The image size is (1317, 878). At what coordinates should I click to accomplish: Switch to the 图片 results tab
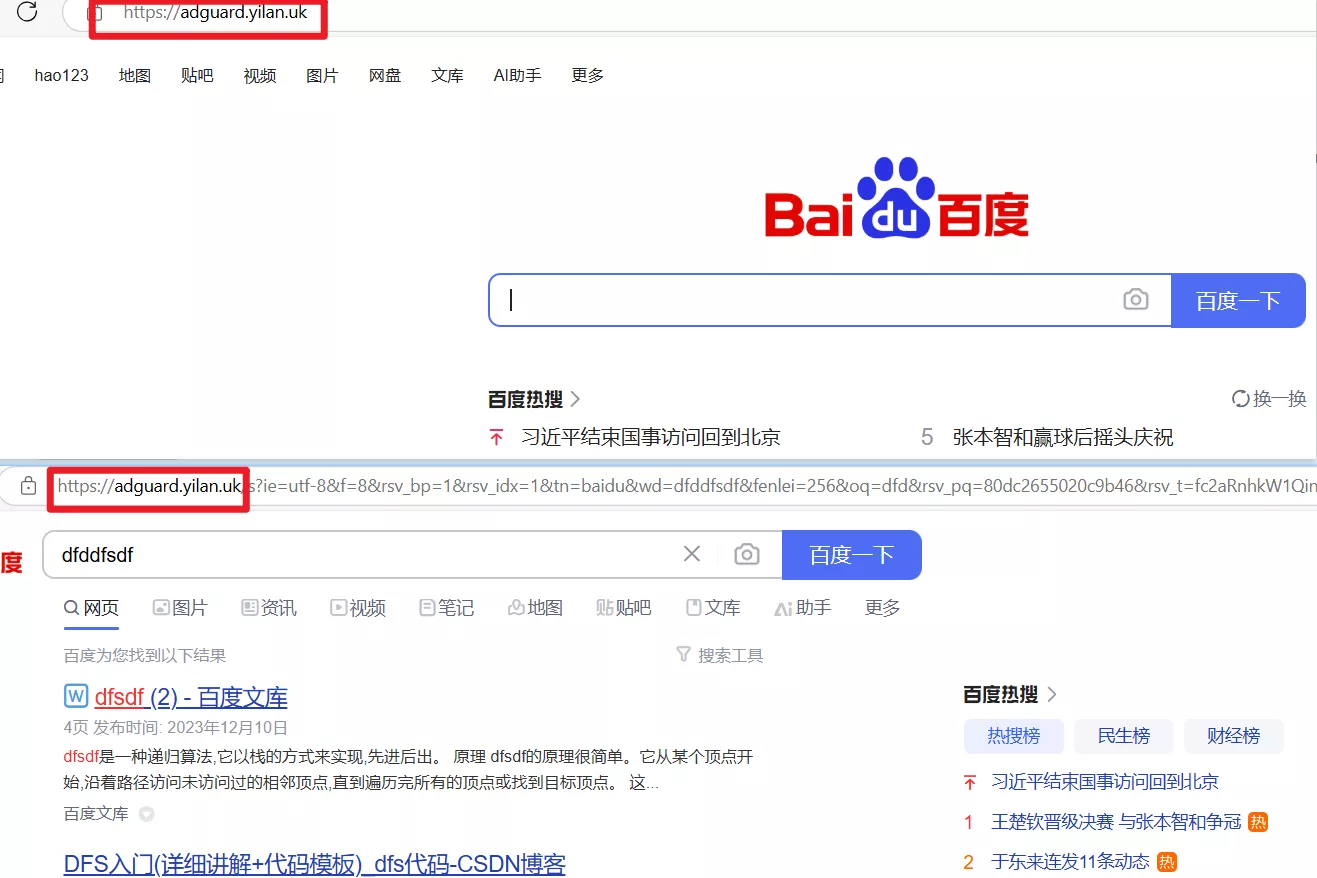pos(180,607)
